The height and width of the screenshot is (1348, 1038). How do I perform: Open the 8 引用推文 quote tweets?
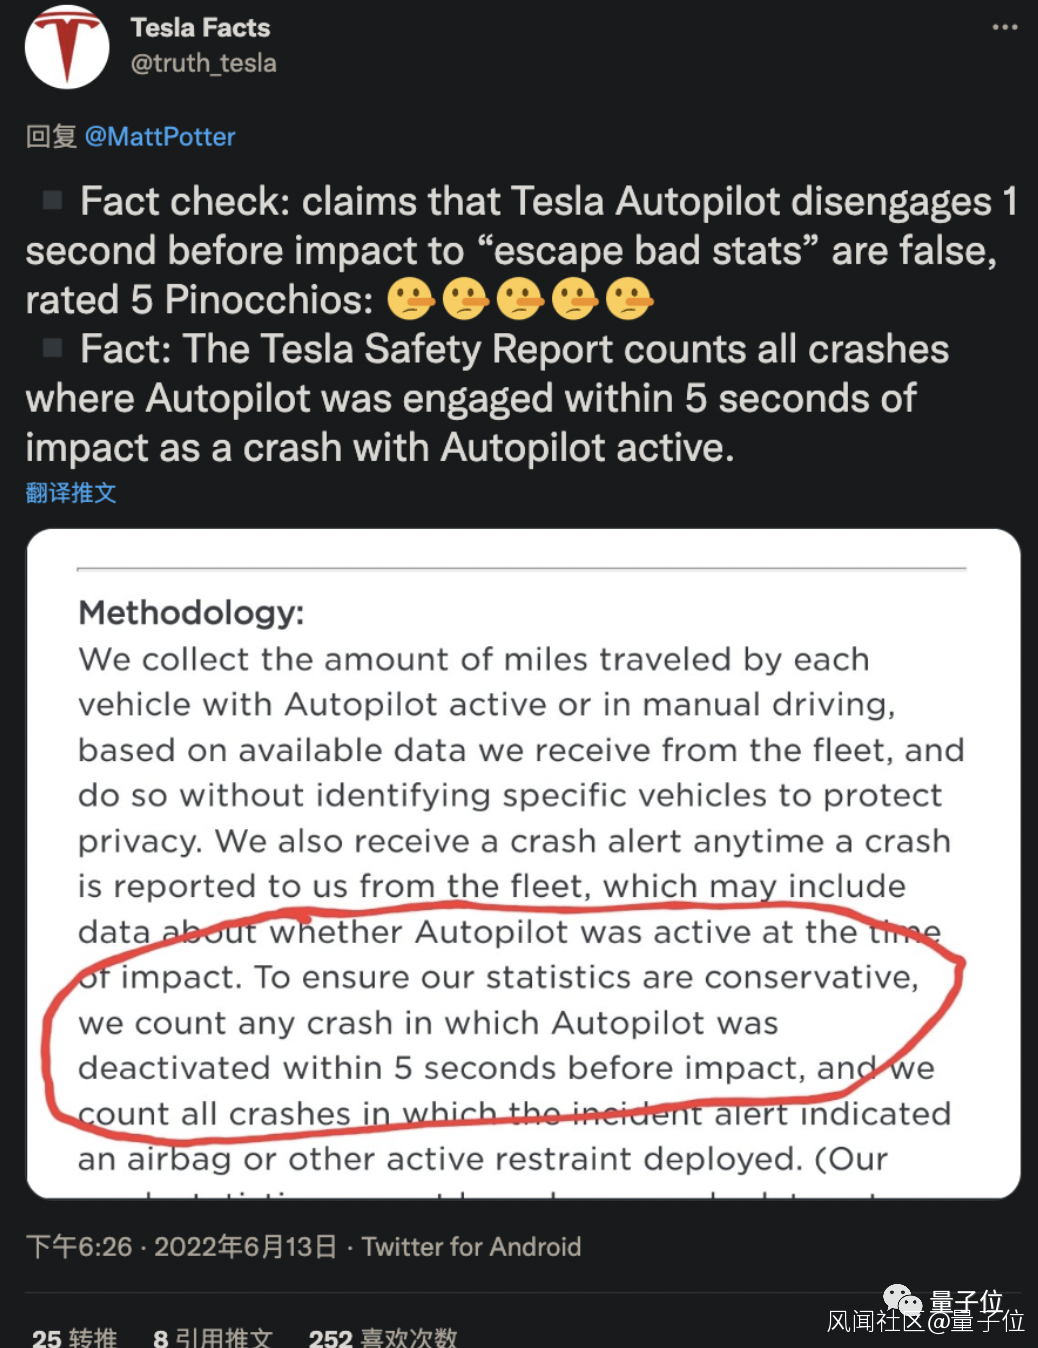[212, 1337]
